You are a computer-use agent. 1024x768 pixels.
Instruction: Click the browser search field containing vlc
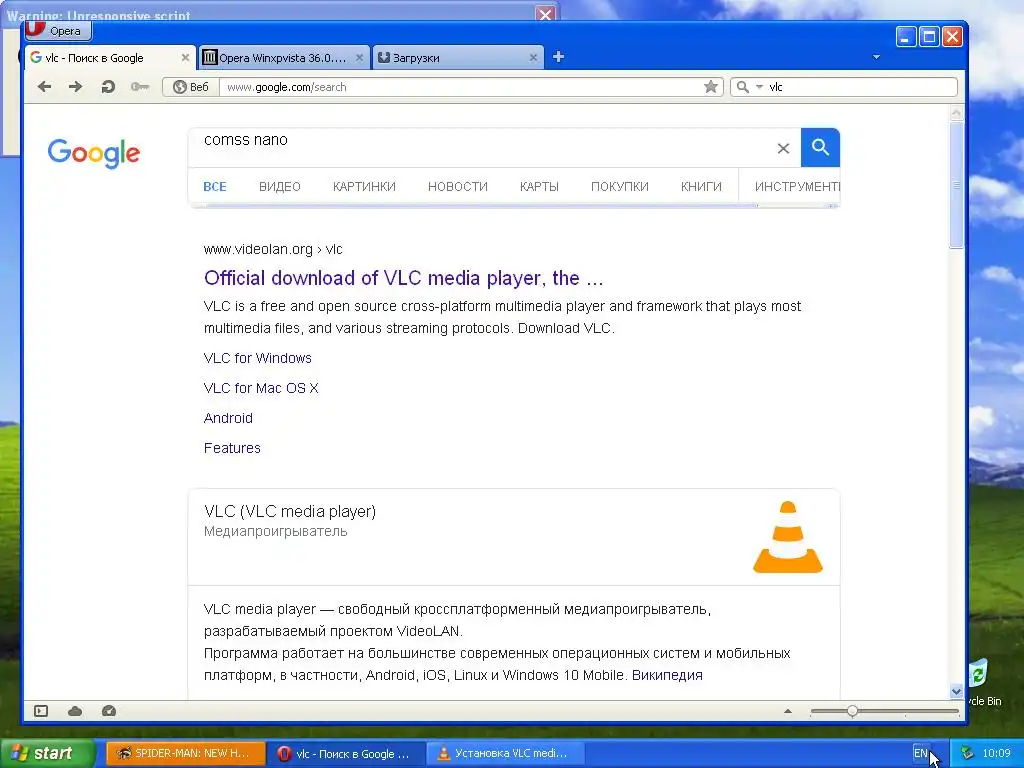coord(861,87)
